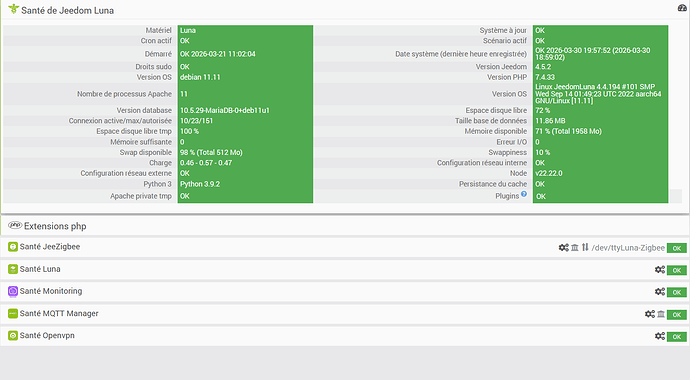Click the bank icon on JeeZigbee row

575,248
